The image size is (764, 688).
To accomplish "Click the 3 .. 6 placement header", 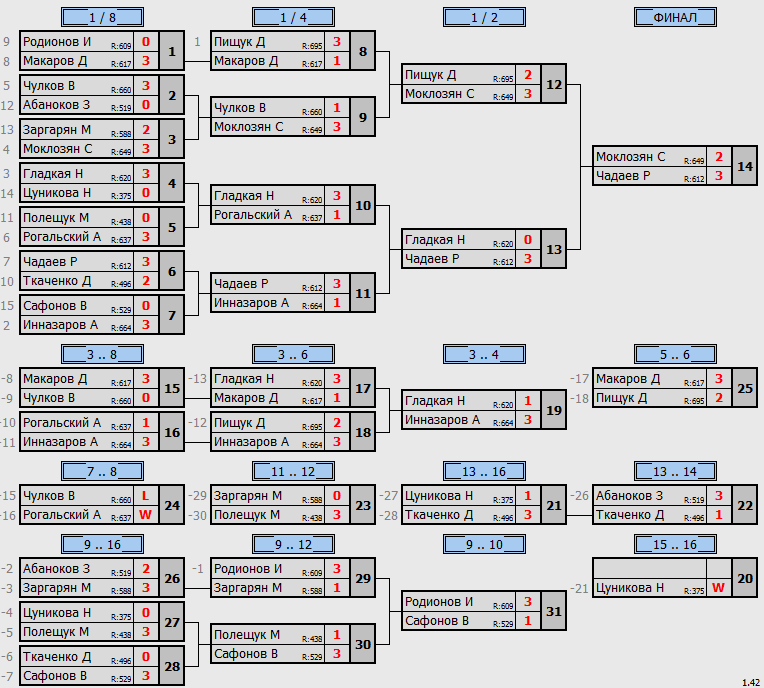I will [x=293, y=354].
